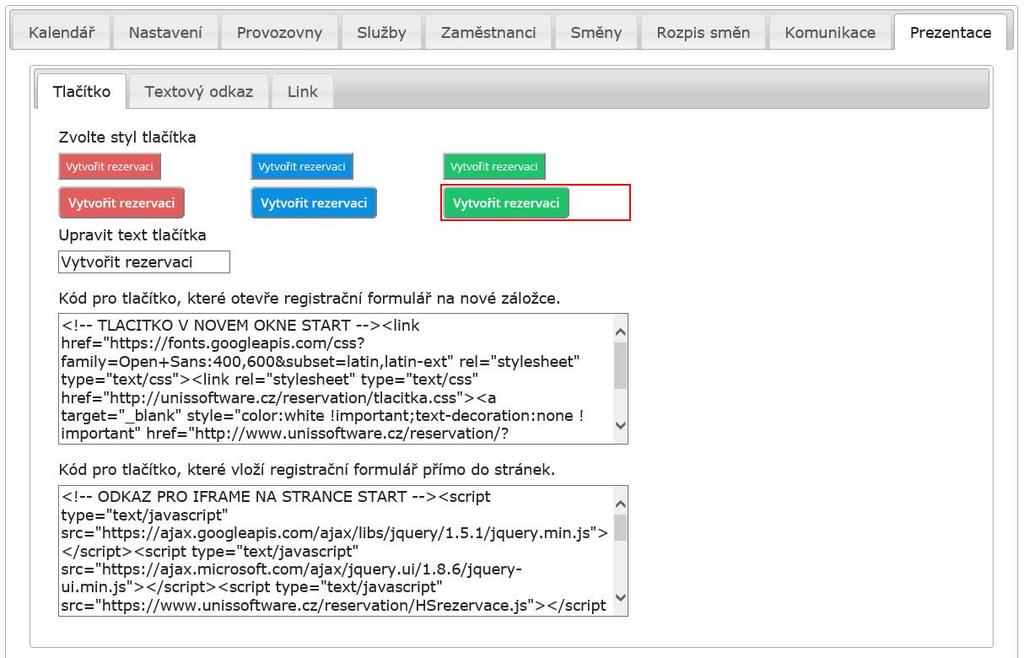This screenshot has height=658, width=1024.
Task: Click the button text input field
Action: click(144, 262)
